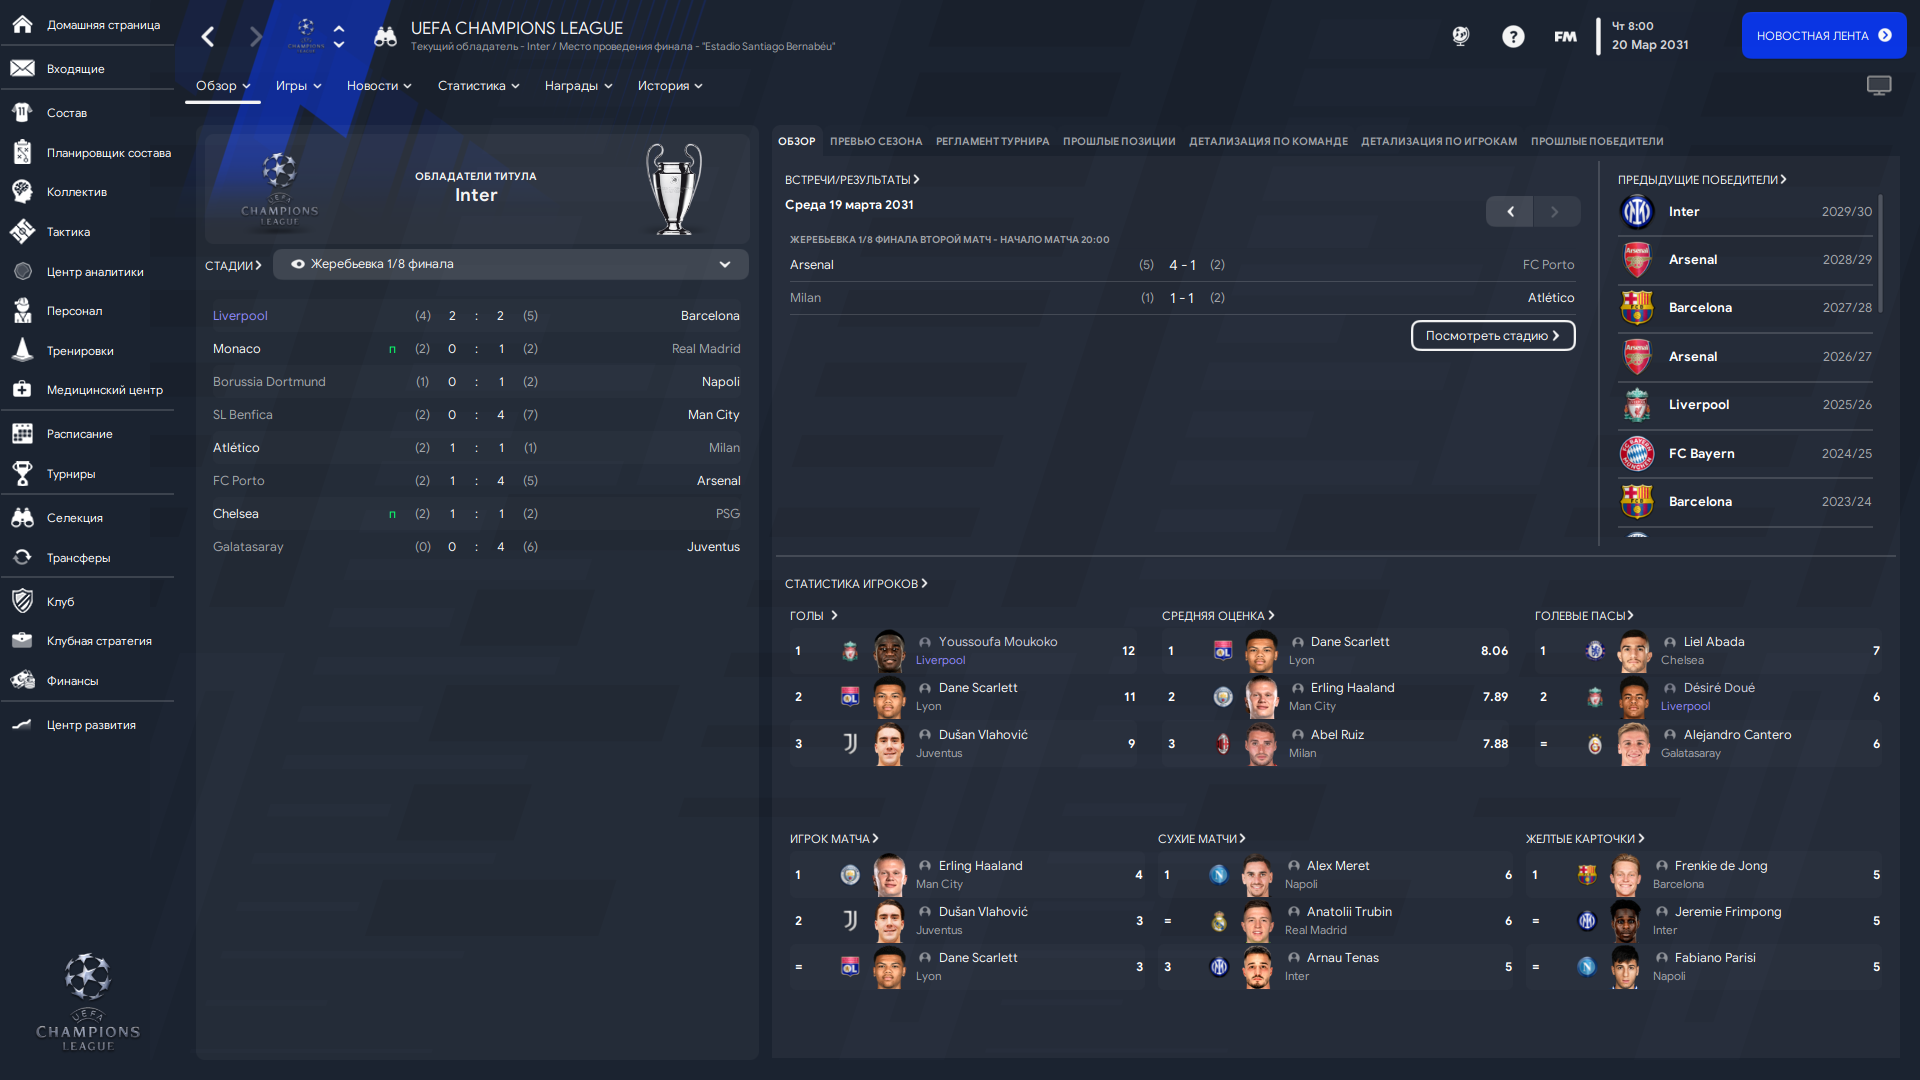Click the help question mark icon
1920x1080 pixels.
click(x=1513, y=37)
